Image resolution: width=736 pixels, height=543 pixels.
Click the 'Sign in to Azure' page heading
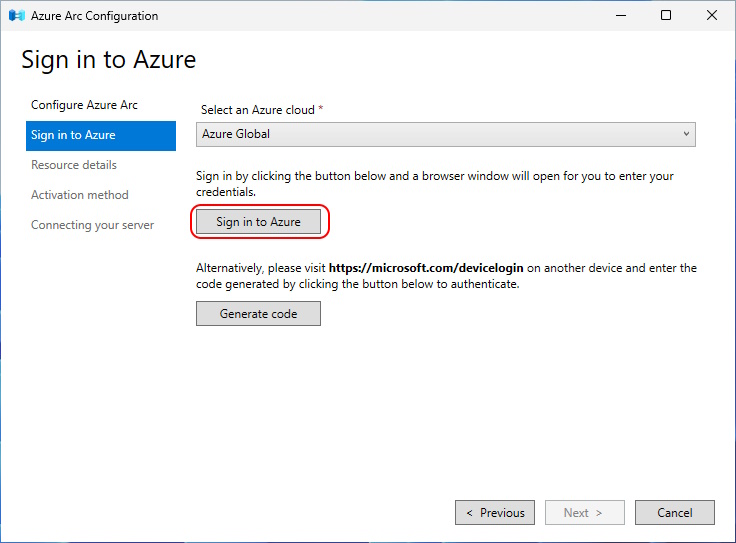pyautogui.click(x=109, y=60)
